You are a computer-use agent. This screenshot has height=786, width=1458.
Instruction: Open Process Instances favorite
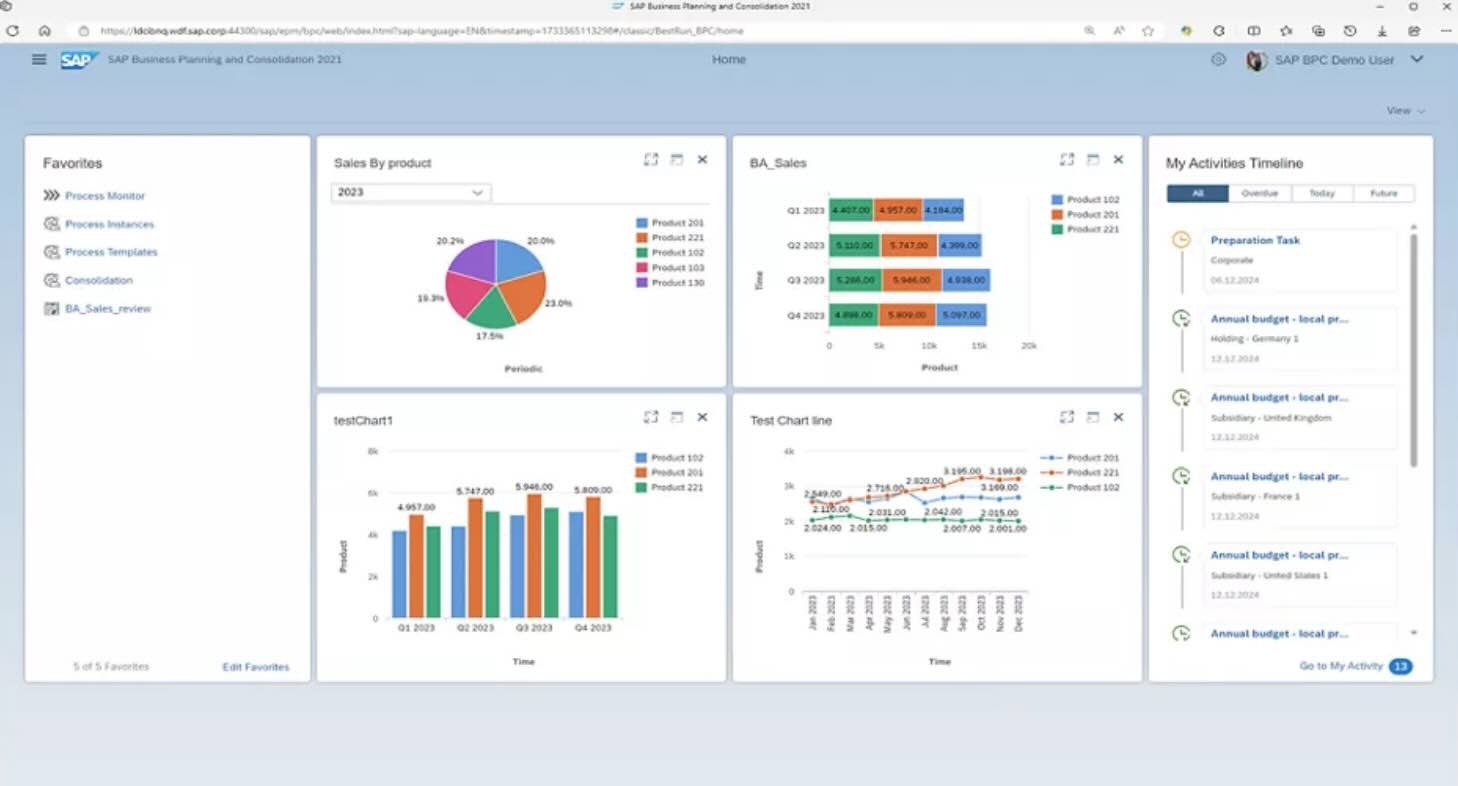tap(110, 224)
